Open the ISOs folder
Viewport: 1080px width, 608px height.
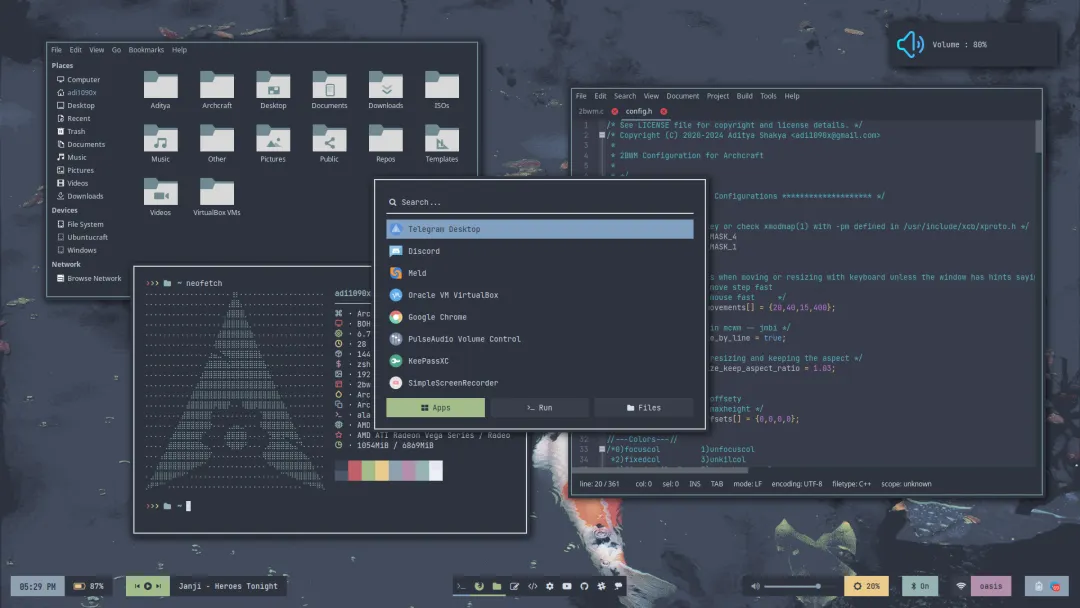(442, 90)
